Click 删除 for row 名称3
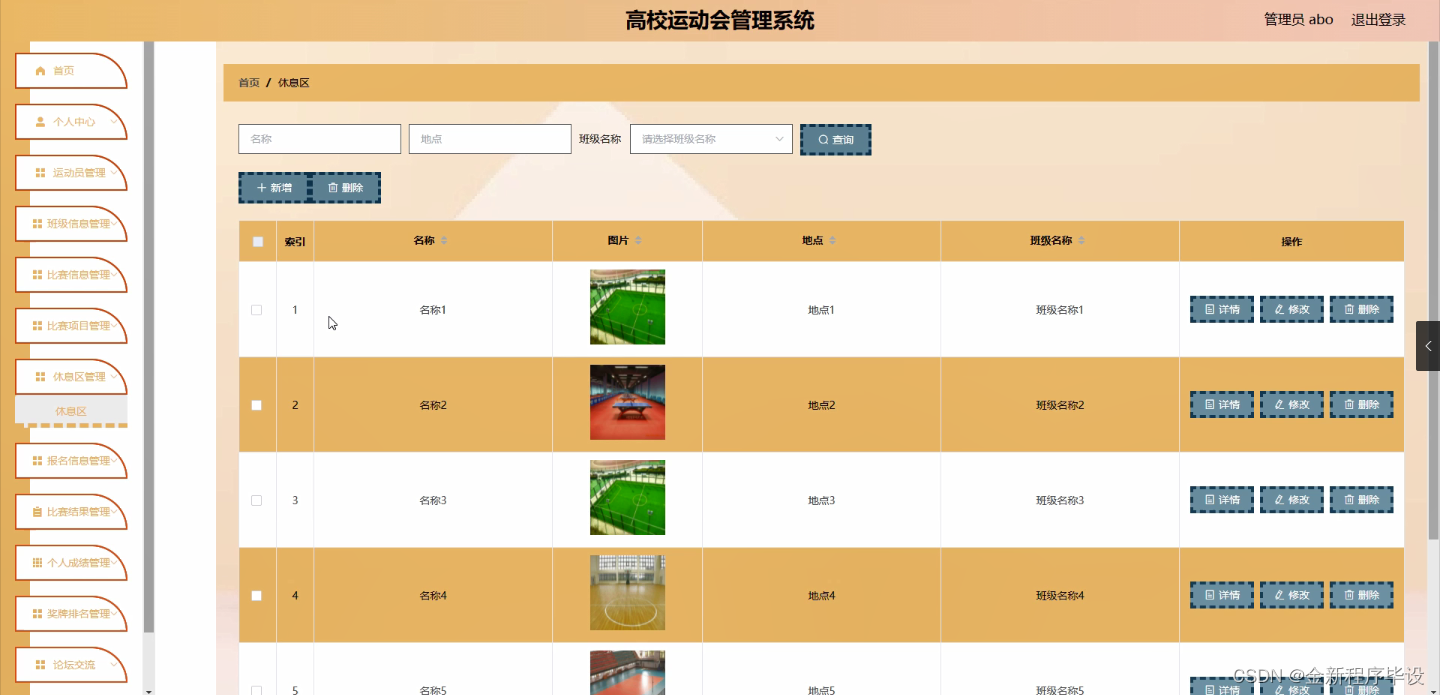 (x=1361, y=500)
